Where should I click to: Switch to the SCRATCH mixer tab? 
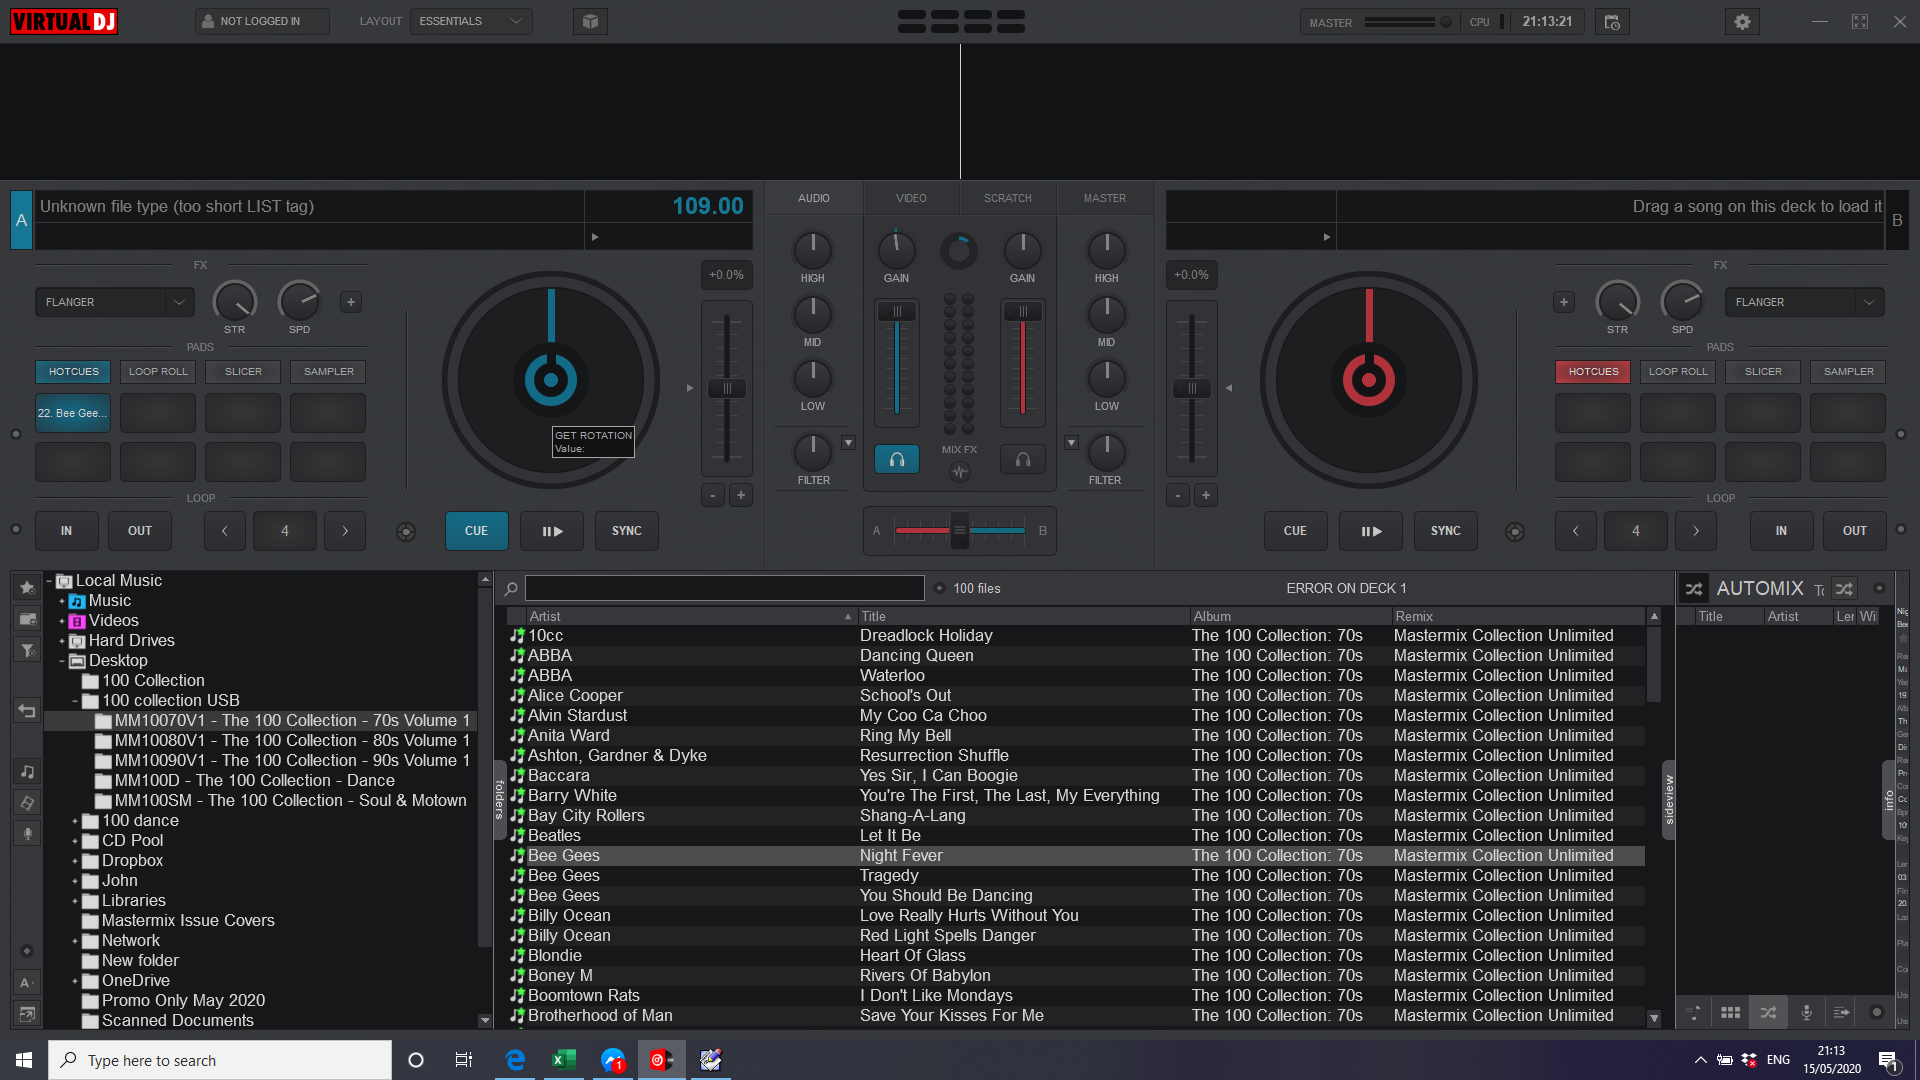(x=1007, y=198)
